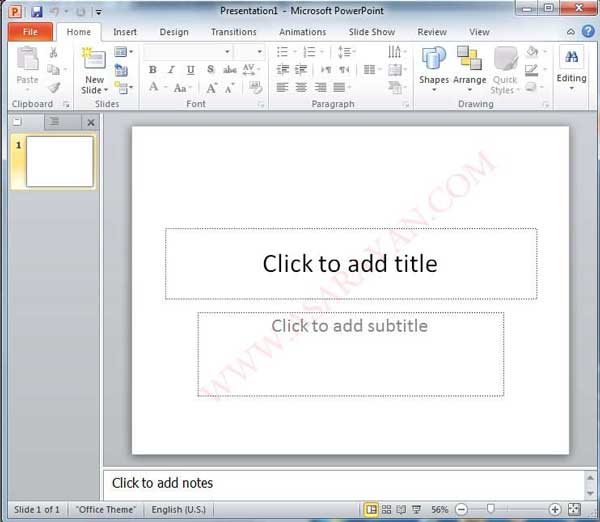Open the Insert ribbon tab
This screenshot has width=600, height=522.
125,32
